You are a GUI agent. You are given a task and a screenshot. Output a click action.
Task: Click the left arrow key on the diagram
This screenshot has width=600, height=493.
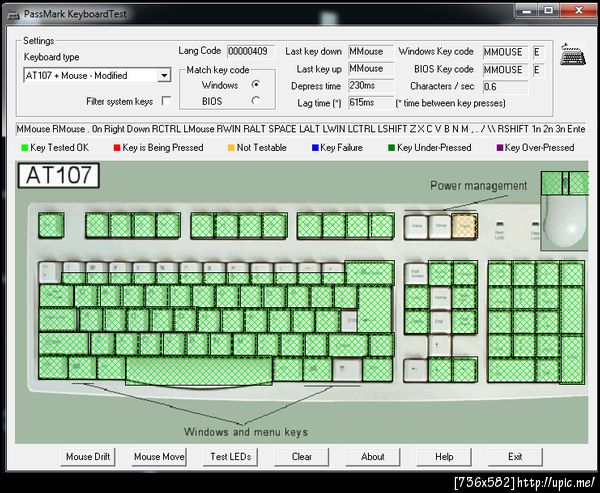point(416,370)
